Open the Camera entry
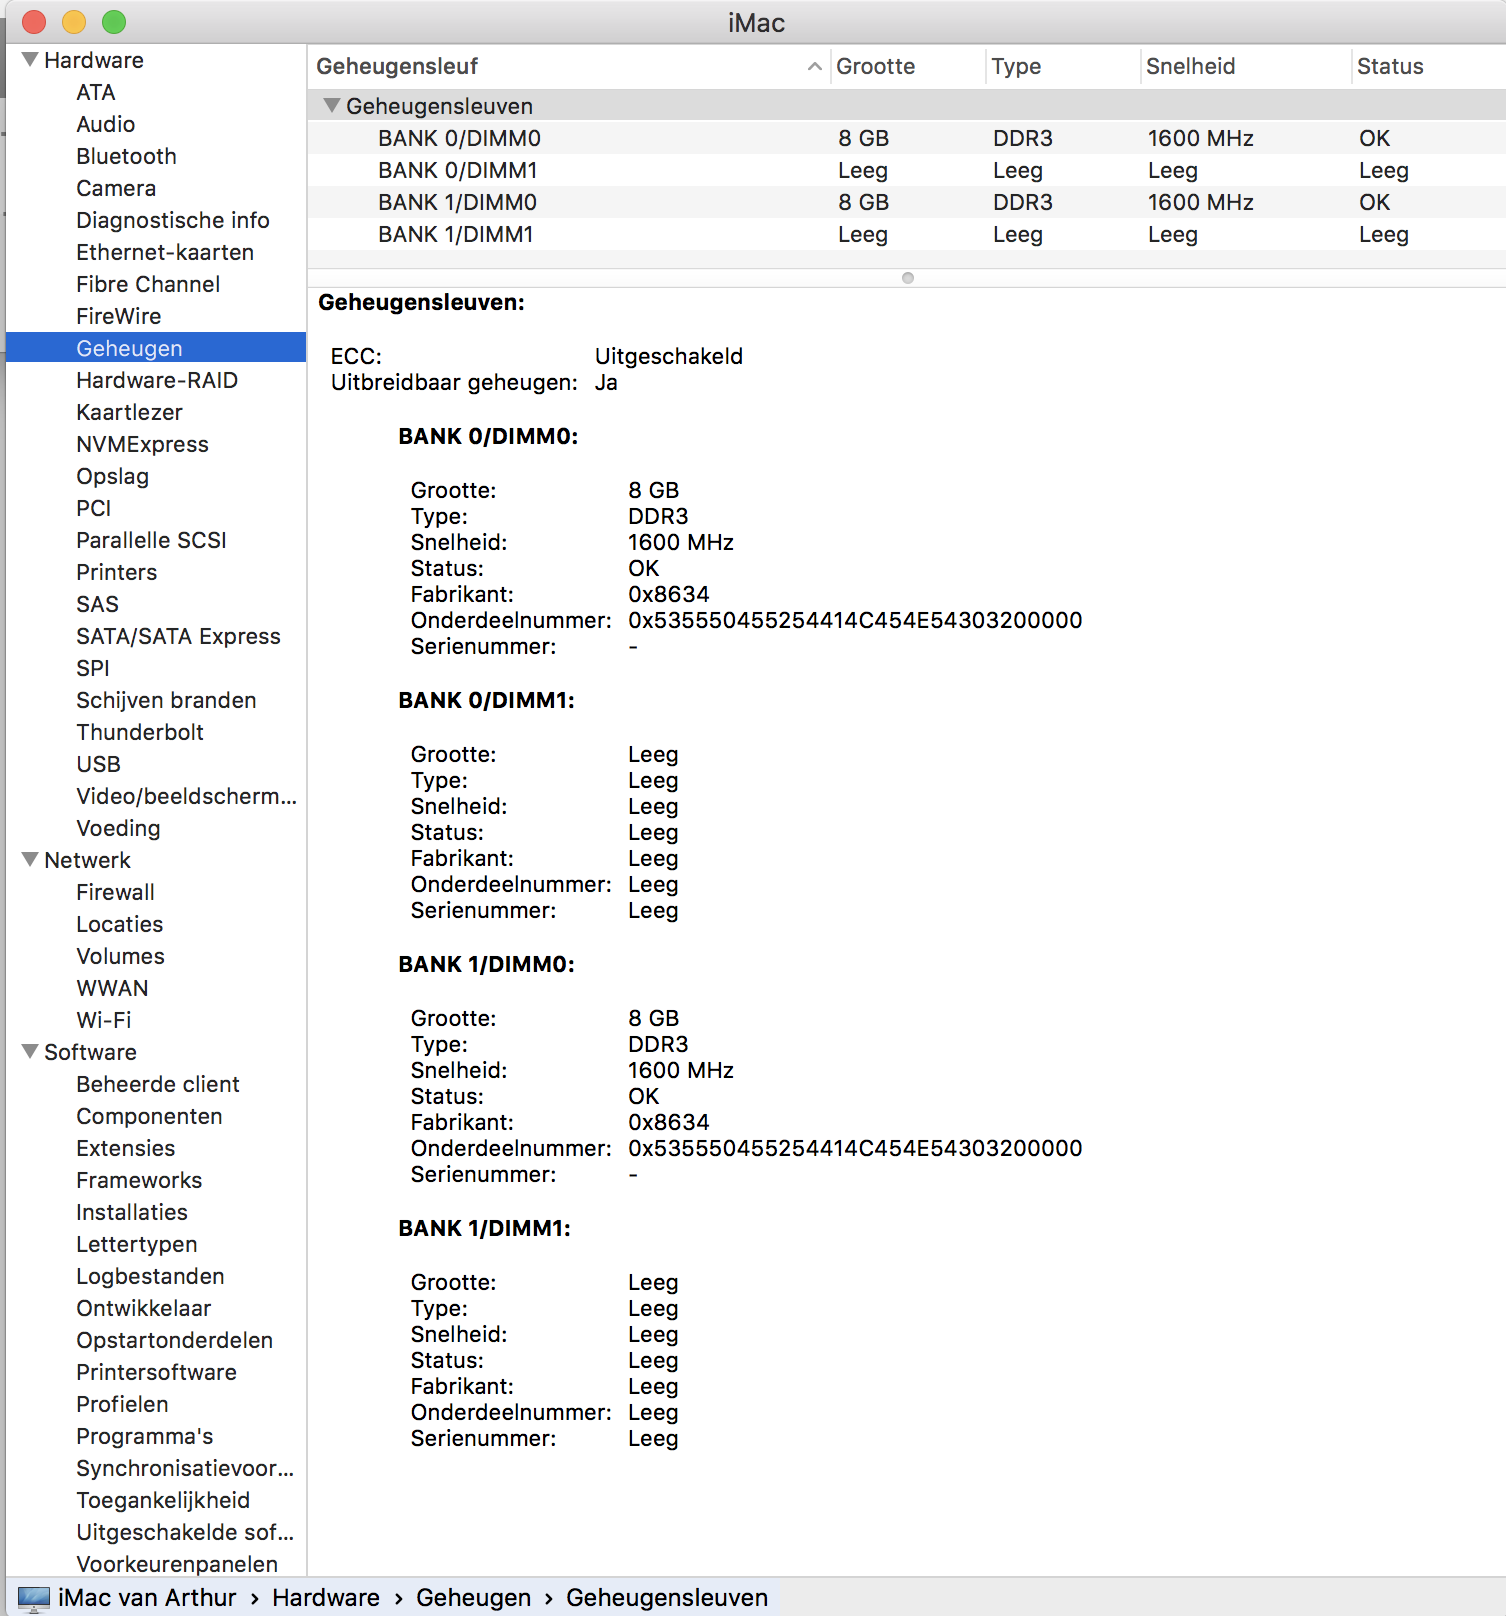Image resolution: width=1506 pixels, height=1616 pixels. (x=116, y=188)
